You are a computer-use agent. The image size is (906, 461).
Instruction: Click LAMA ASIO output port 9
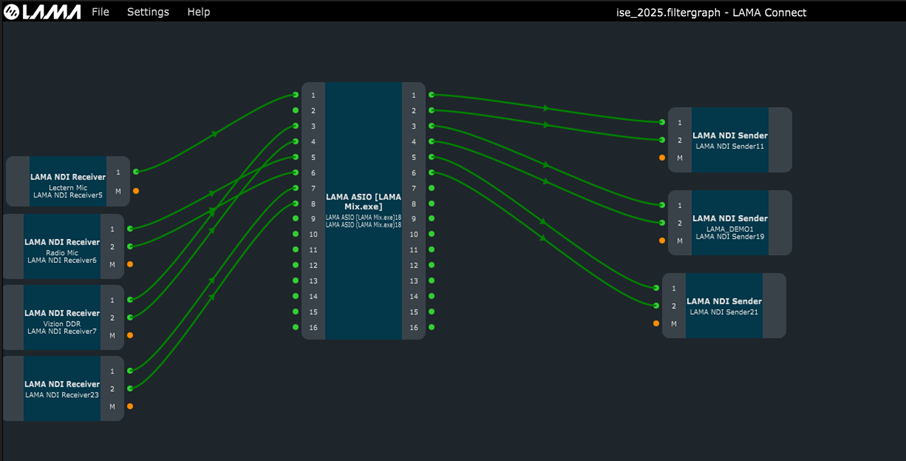tap(432, 219)
